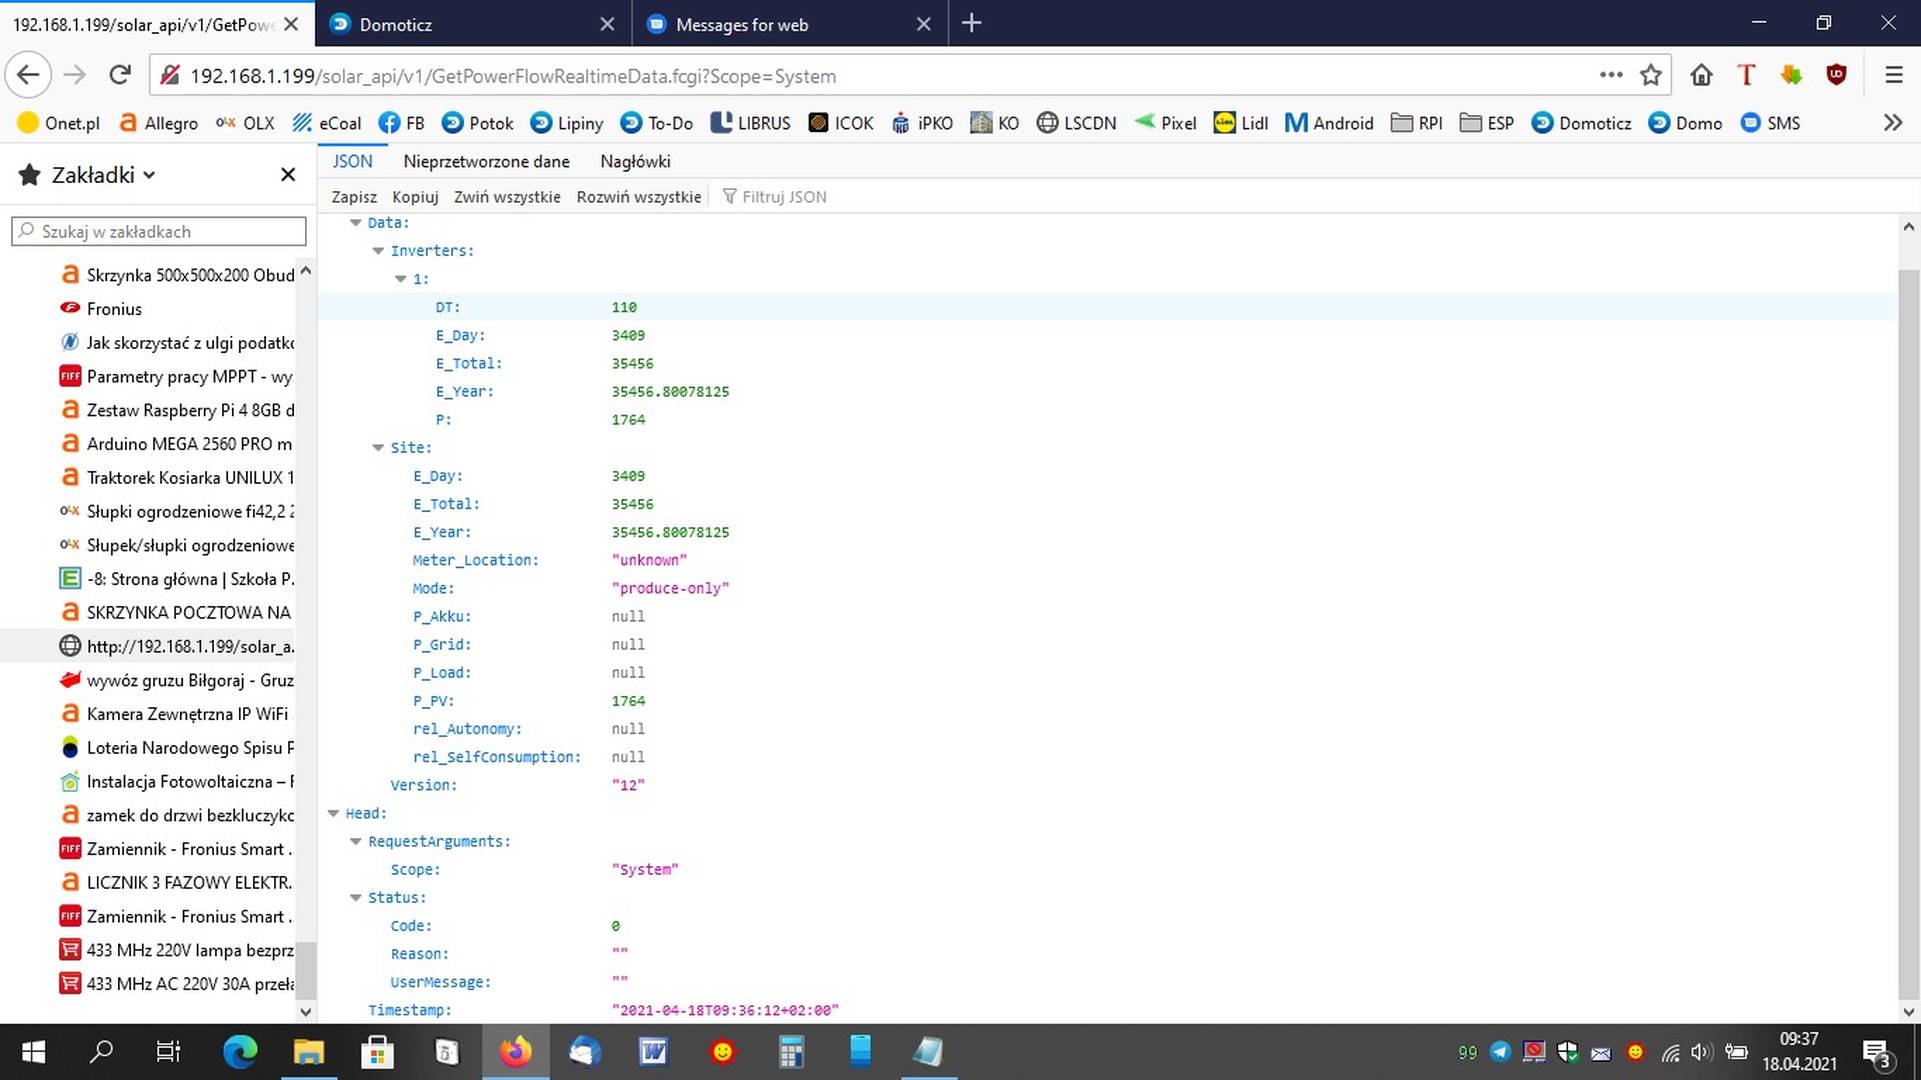This screenshot has width=1921, height=1080.
Task: Open Windows Start menu
Action: tap(33, 1052)
